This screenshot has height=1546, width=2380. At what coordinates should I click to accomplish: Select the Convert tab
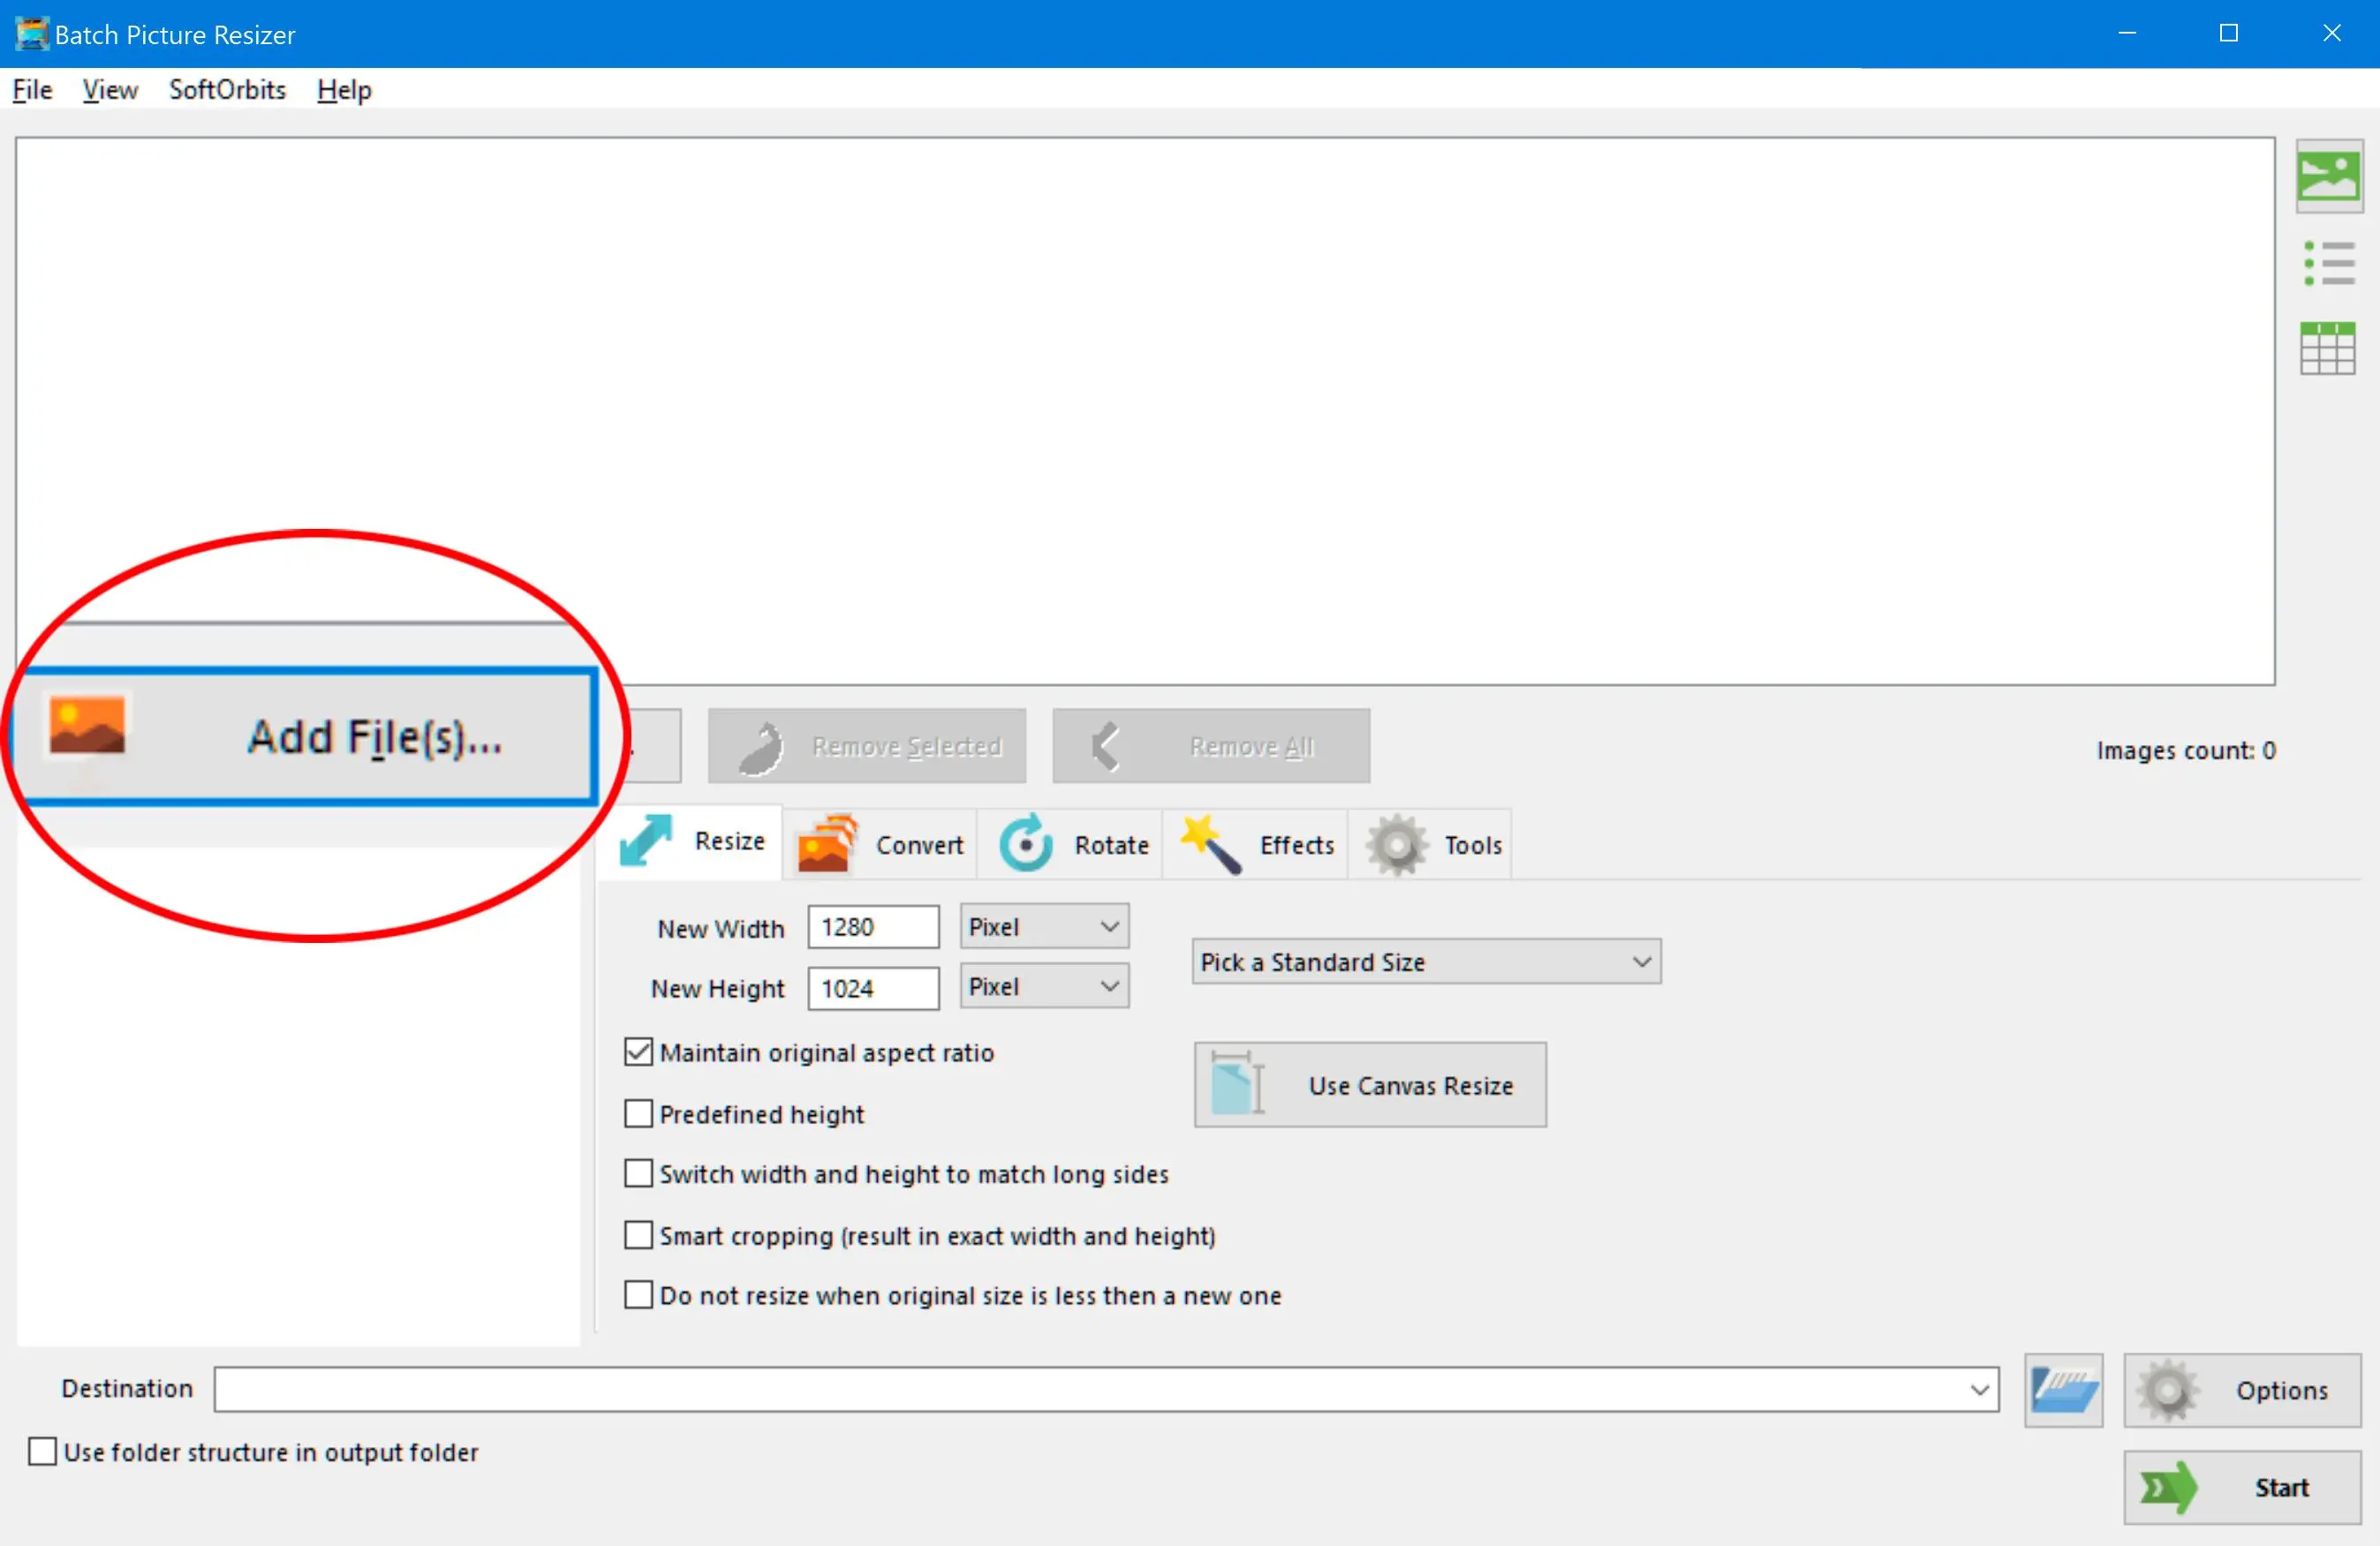click(x=883, y=843)
